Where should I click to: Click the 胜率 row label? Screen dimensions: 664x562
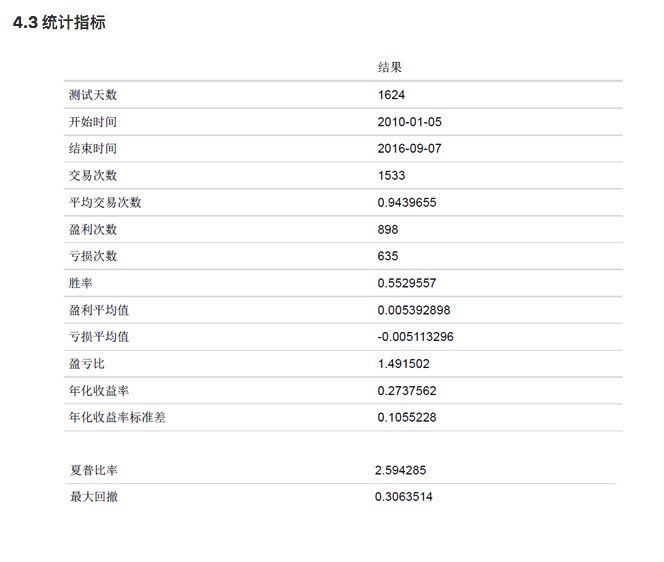(80, 283)
